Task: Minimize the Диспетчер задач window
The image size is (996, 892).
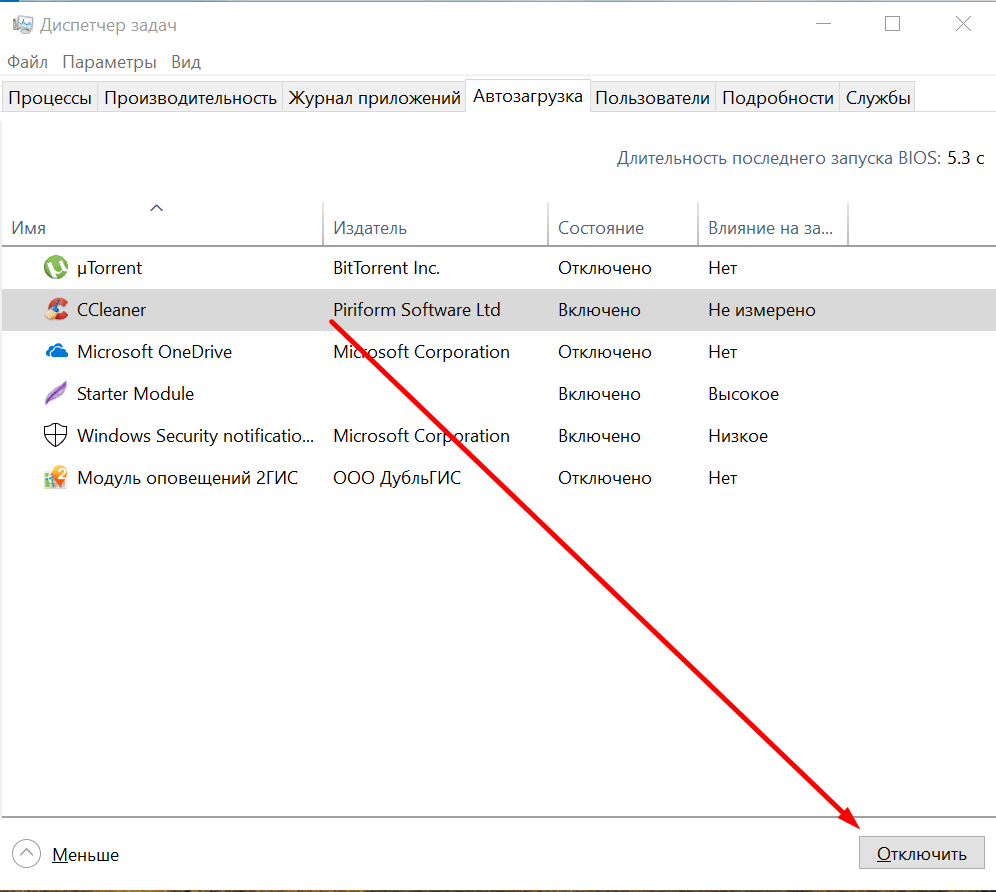Action: tap(823, 24)
